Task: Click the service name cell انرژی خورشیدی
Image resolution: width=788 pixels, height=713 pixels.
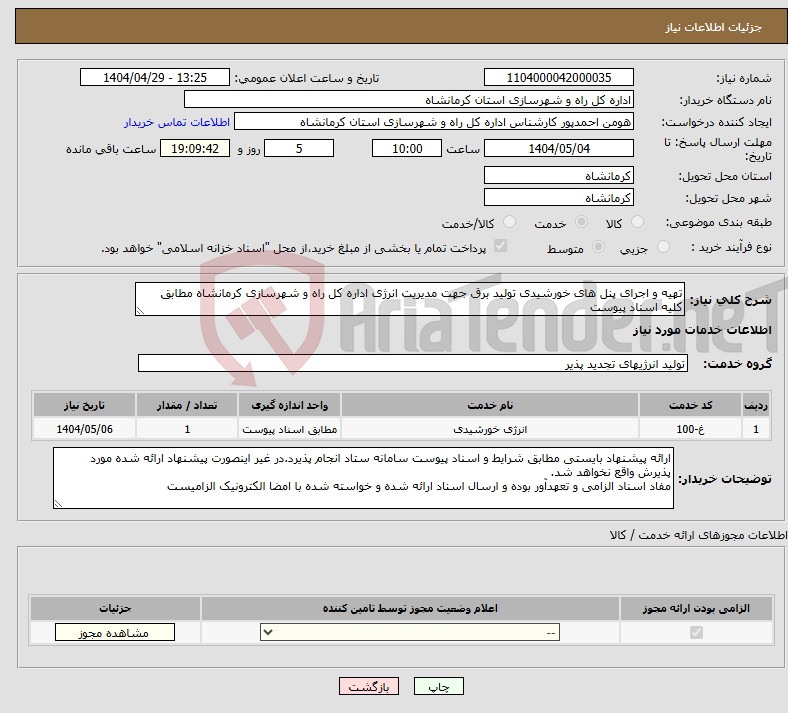Action: point(490,429)
